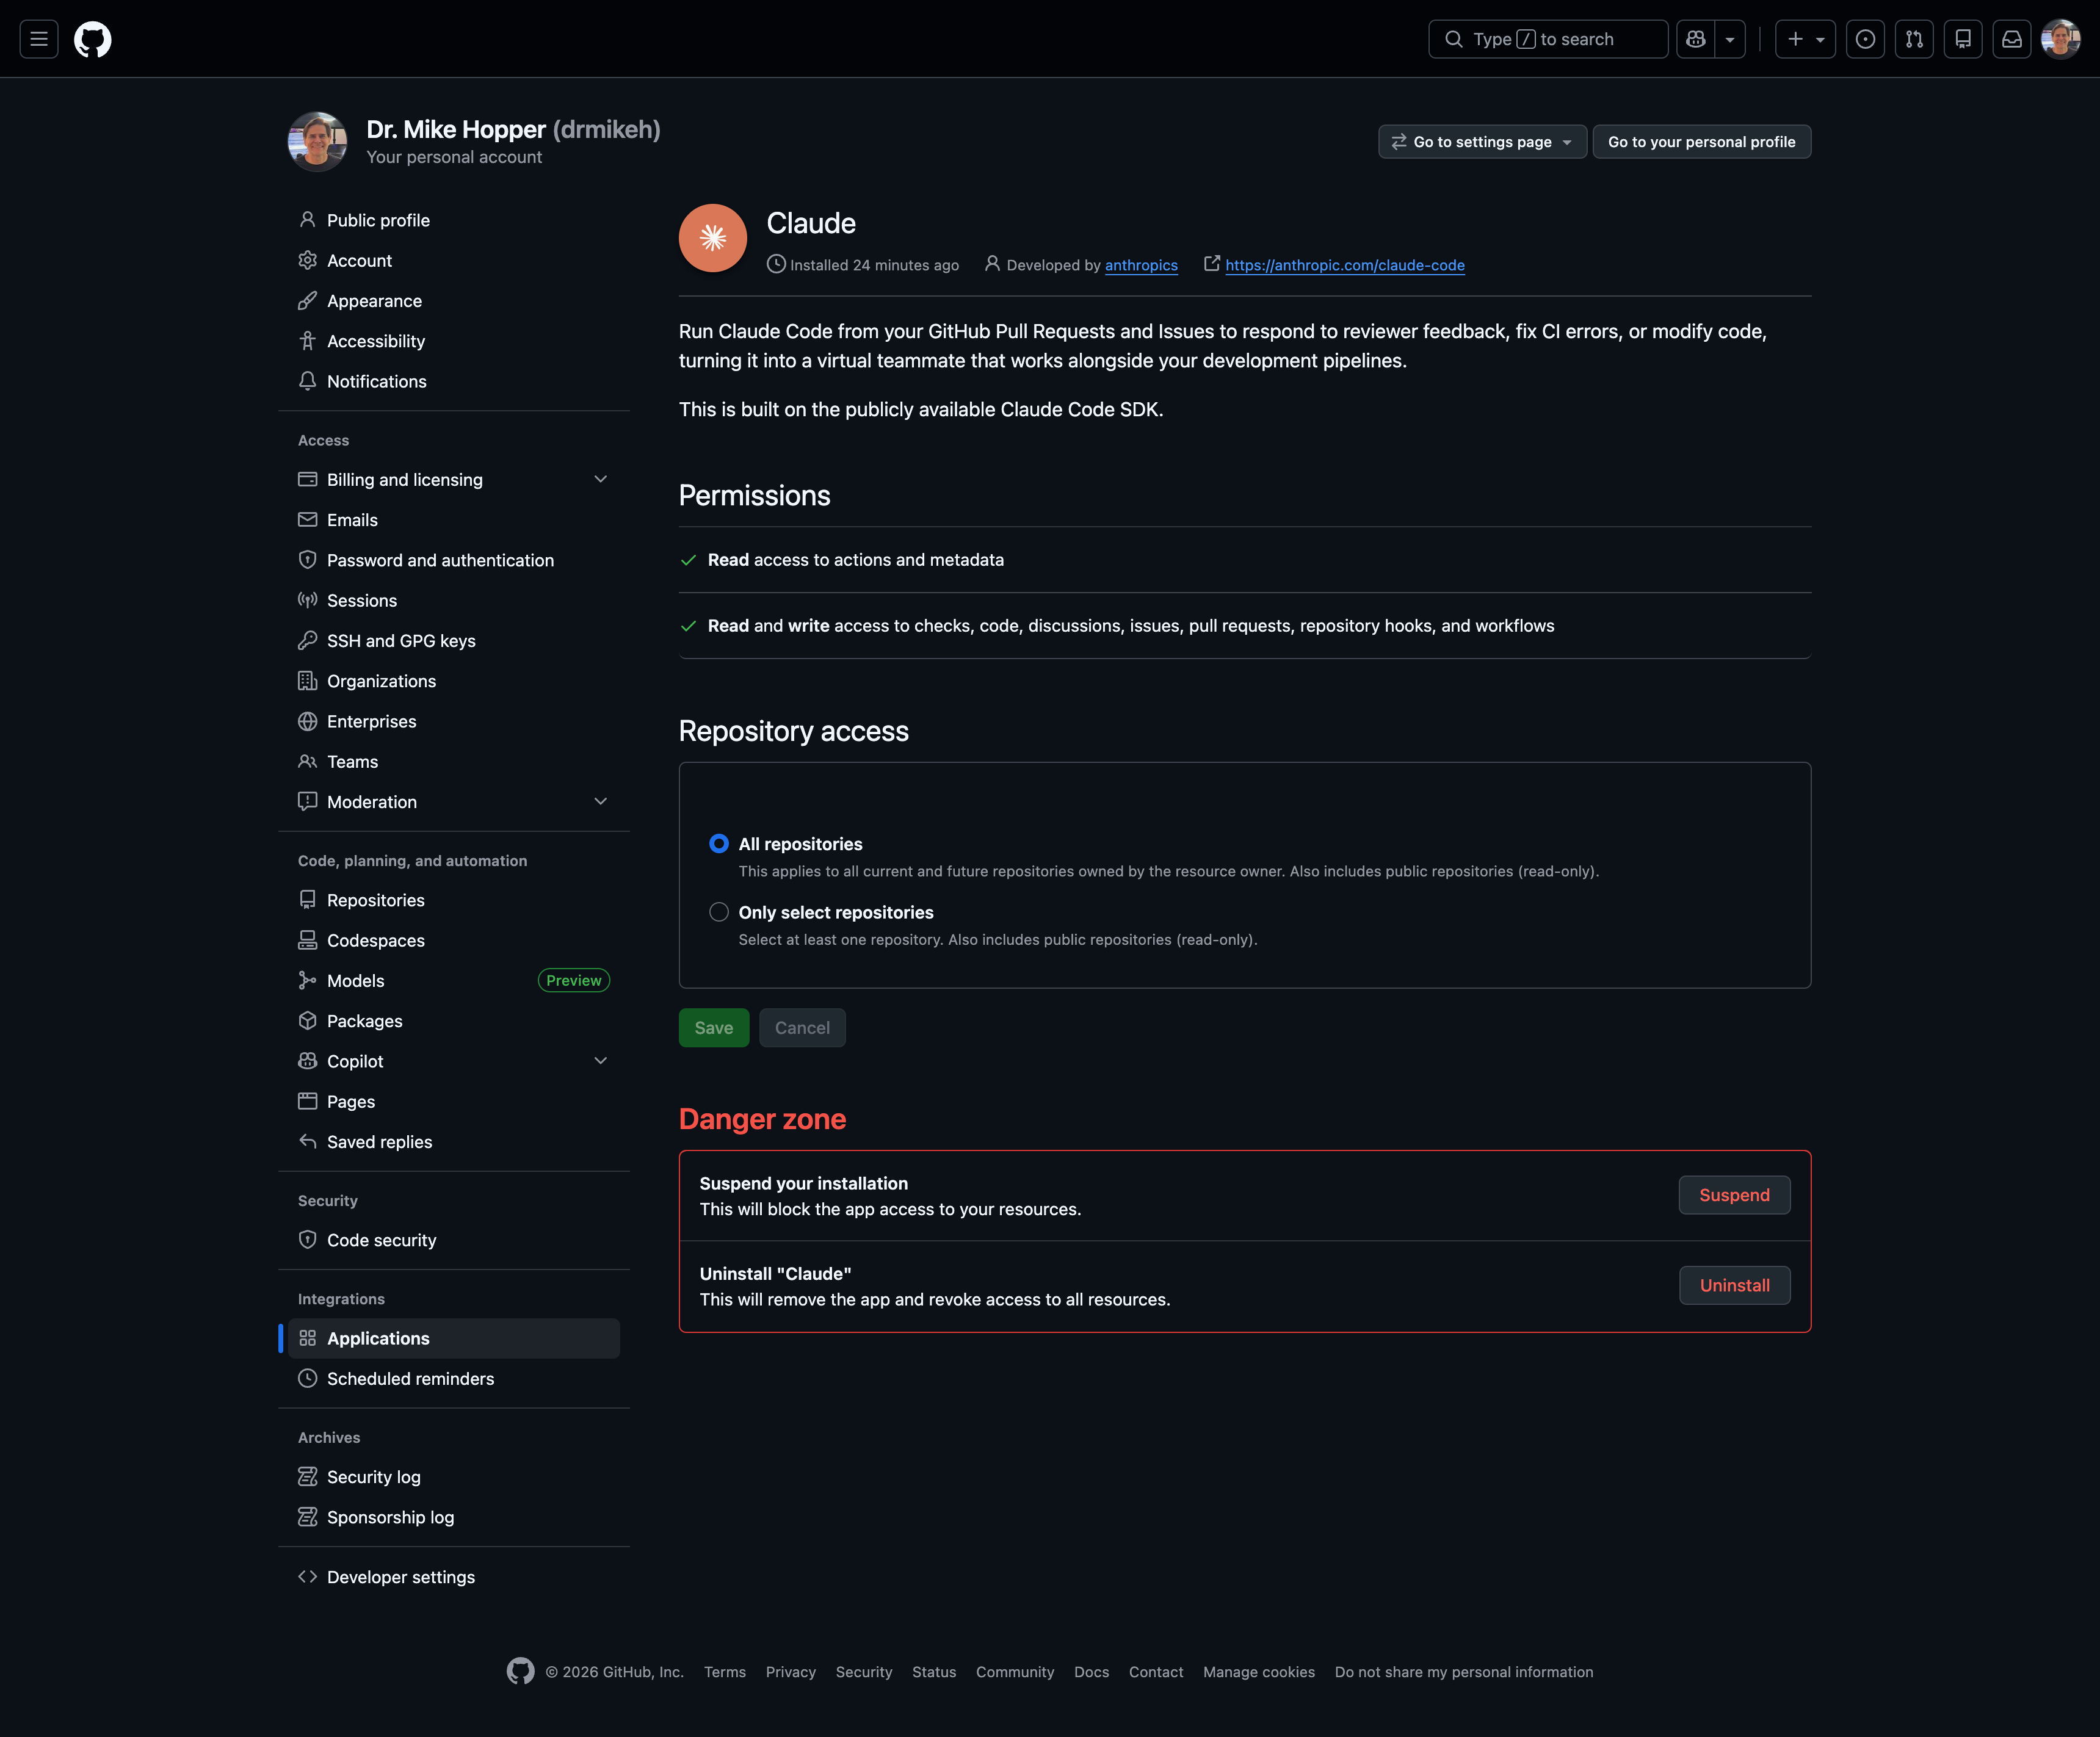This screenshot has height=1737, width=2100.
Task: Go to the GitHub homepage logo
Action: [93, 39]
